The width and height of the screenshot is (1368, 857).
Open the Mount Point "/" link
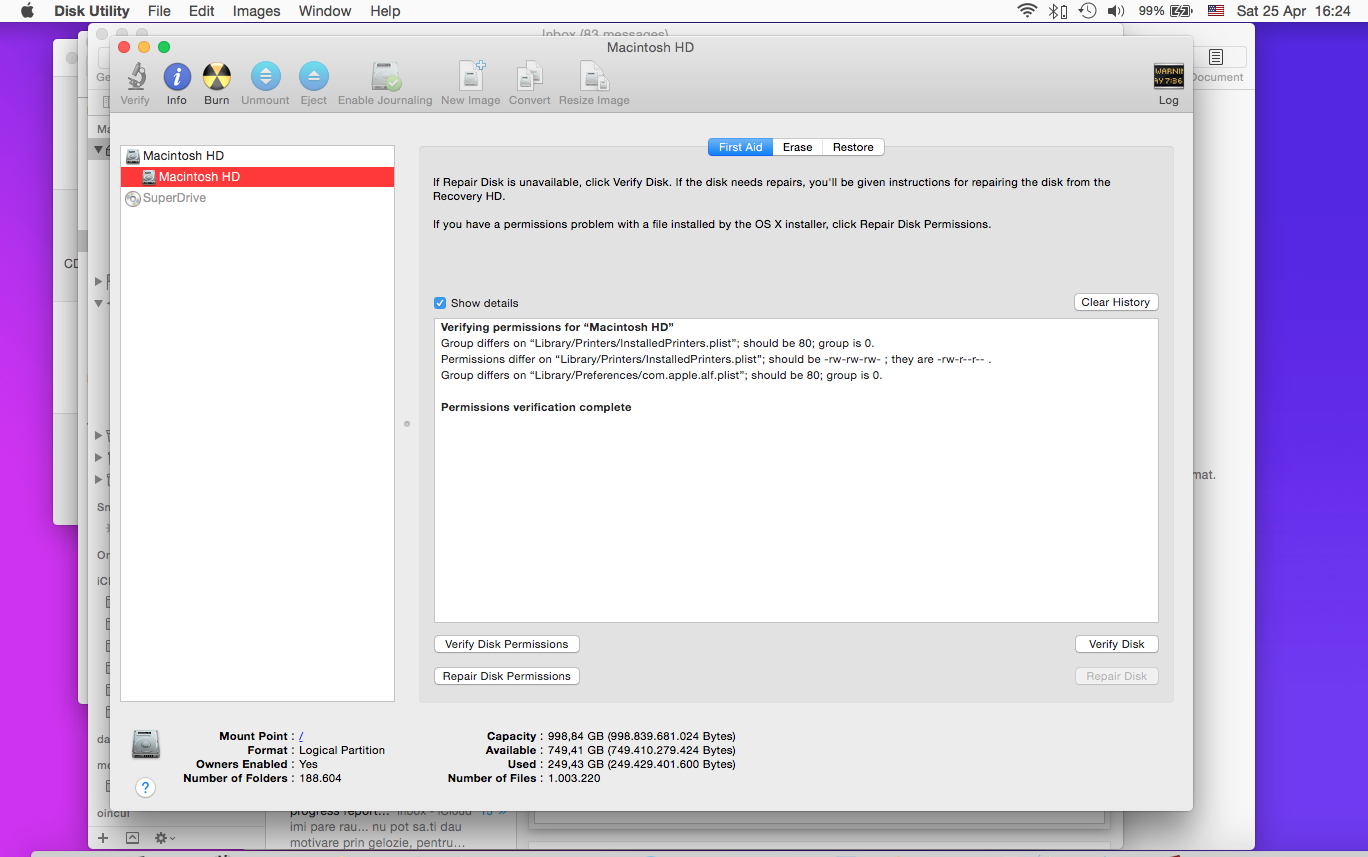pos(301,736)
